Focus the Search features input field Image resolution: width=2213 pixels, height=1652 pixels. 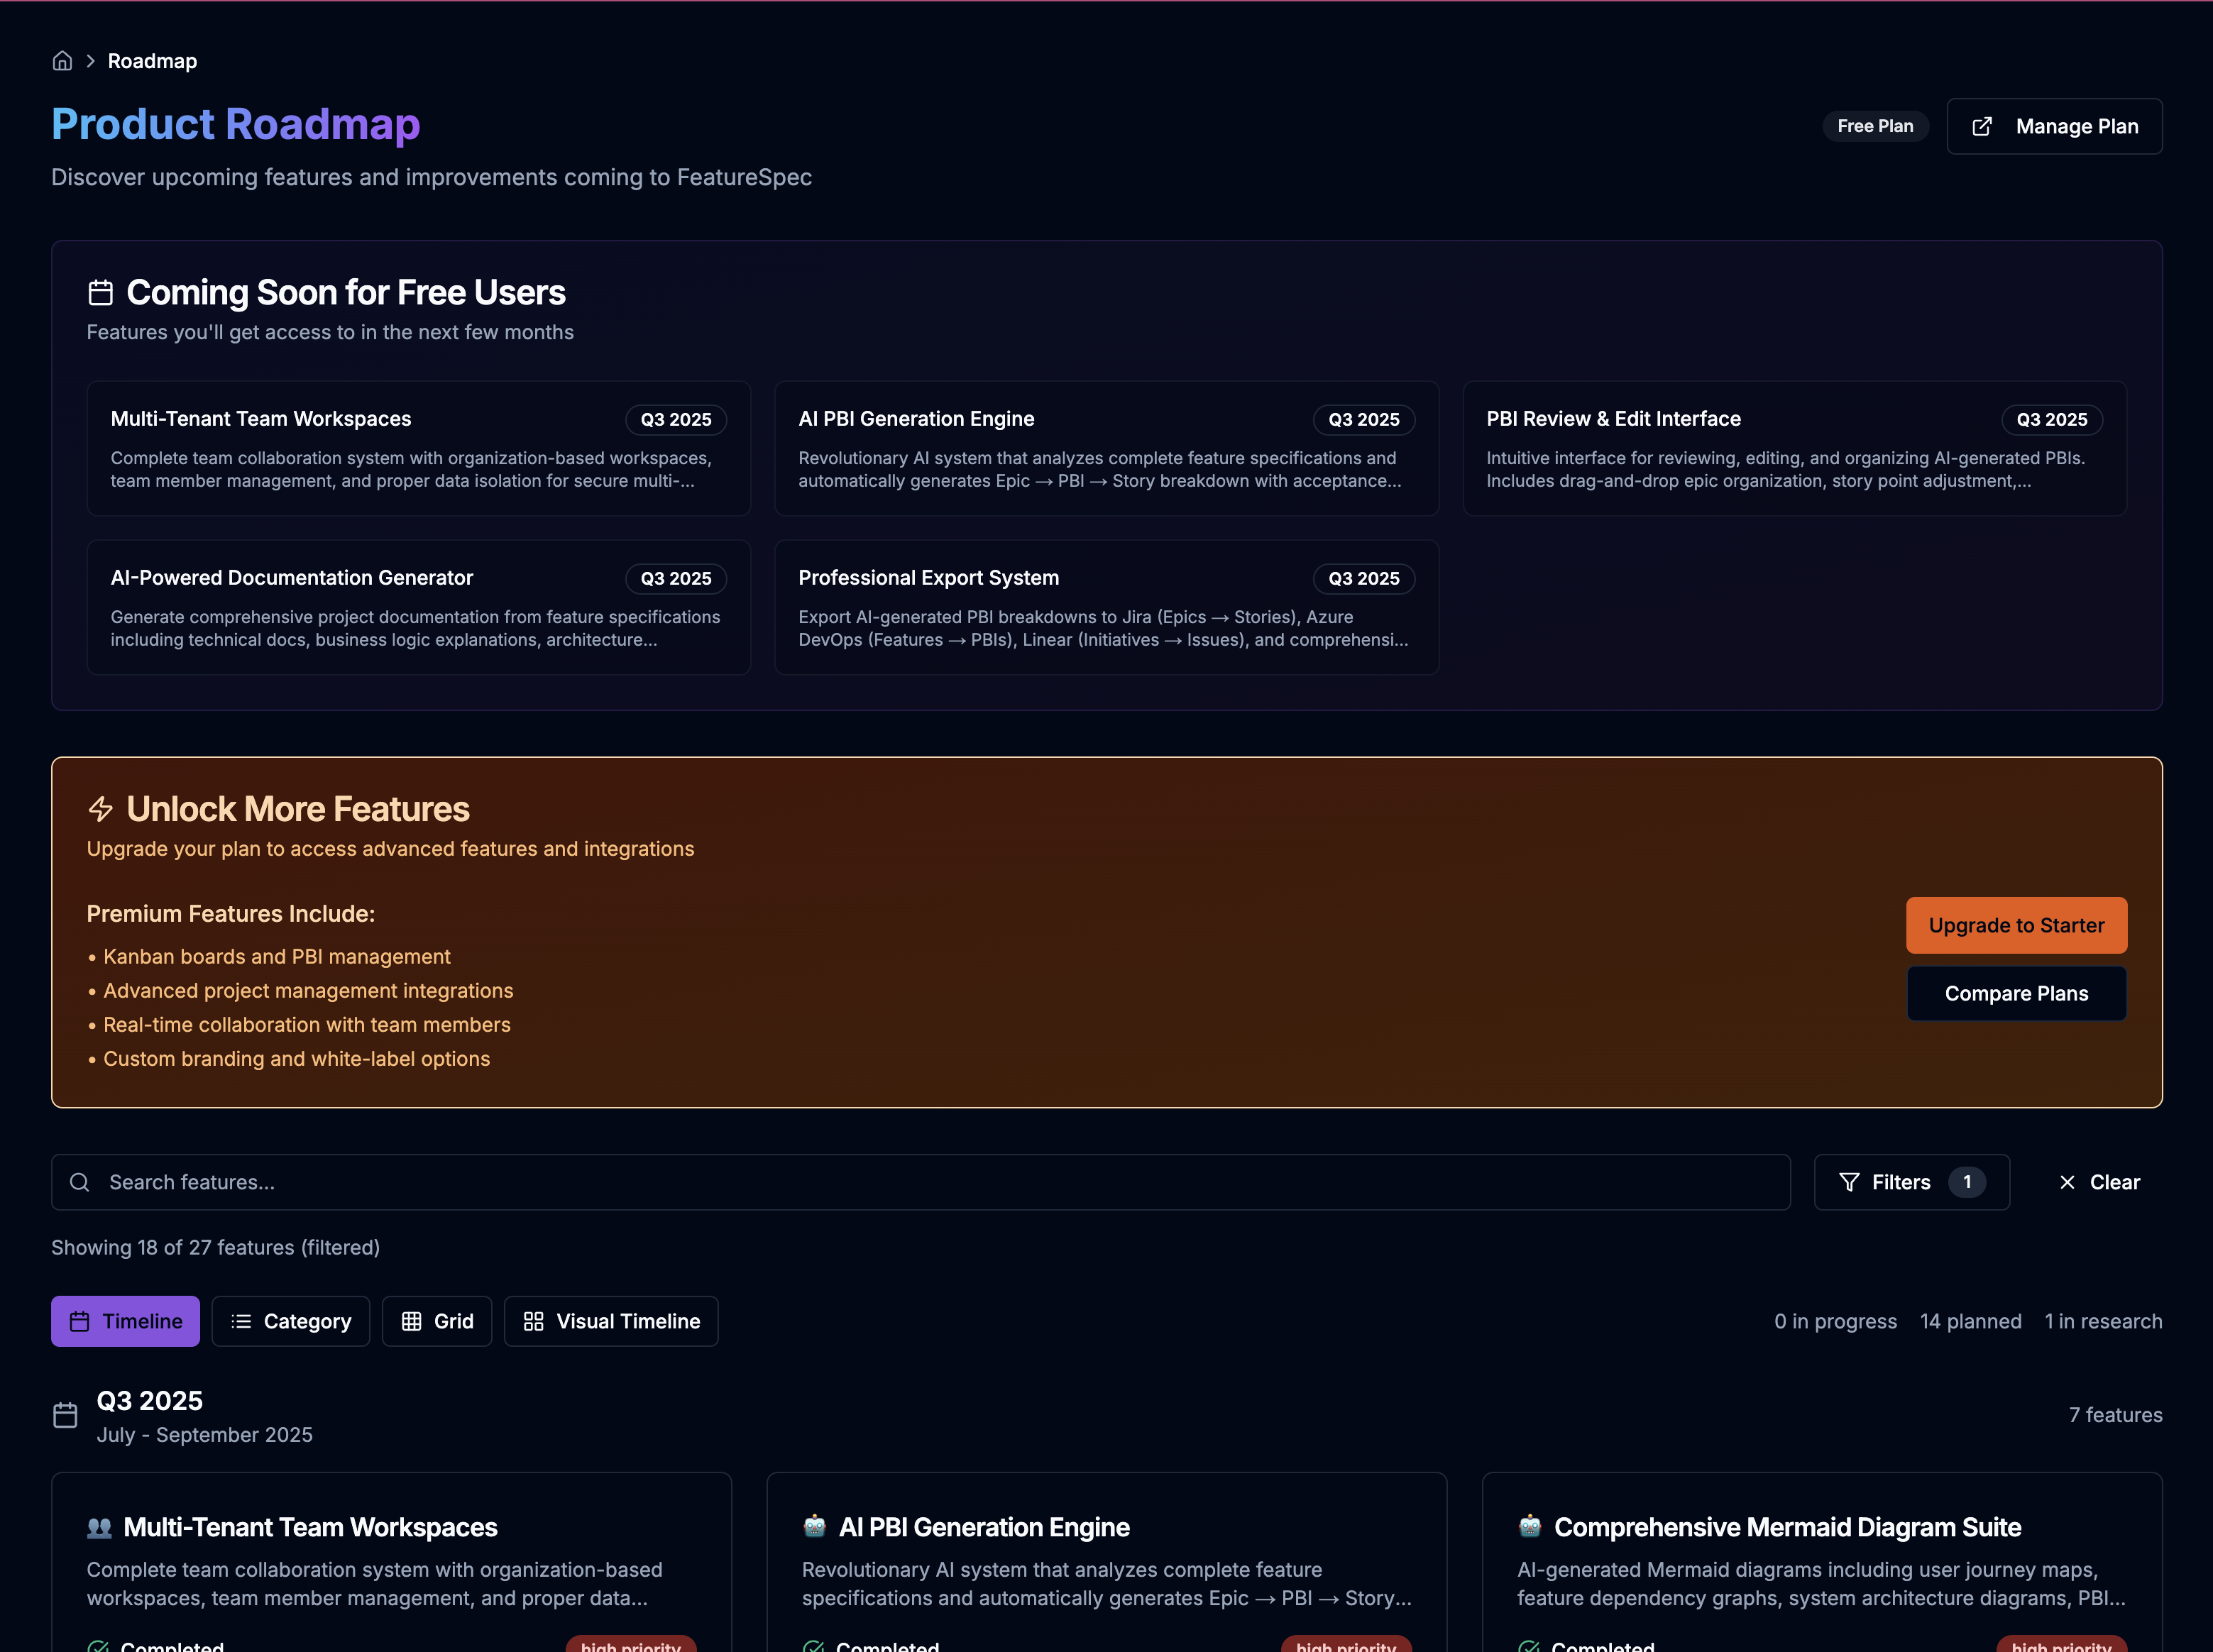pos(920,1183)
